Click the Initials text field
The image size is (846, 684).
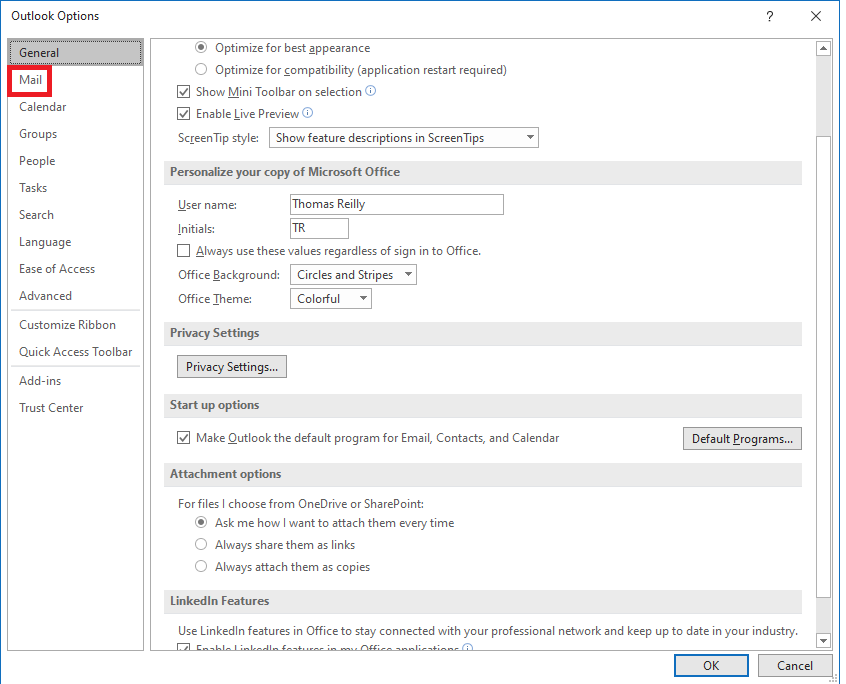[319, 228]
